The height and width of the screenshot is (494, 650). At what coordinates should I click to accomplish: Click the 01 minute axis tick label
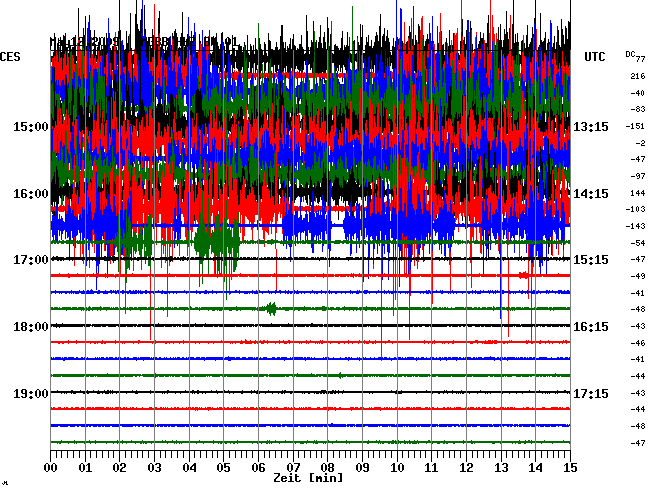(x=85, y=468)
